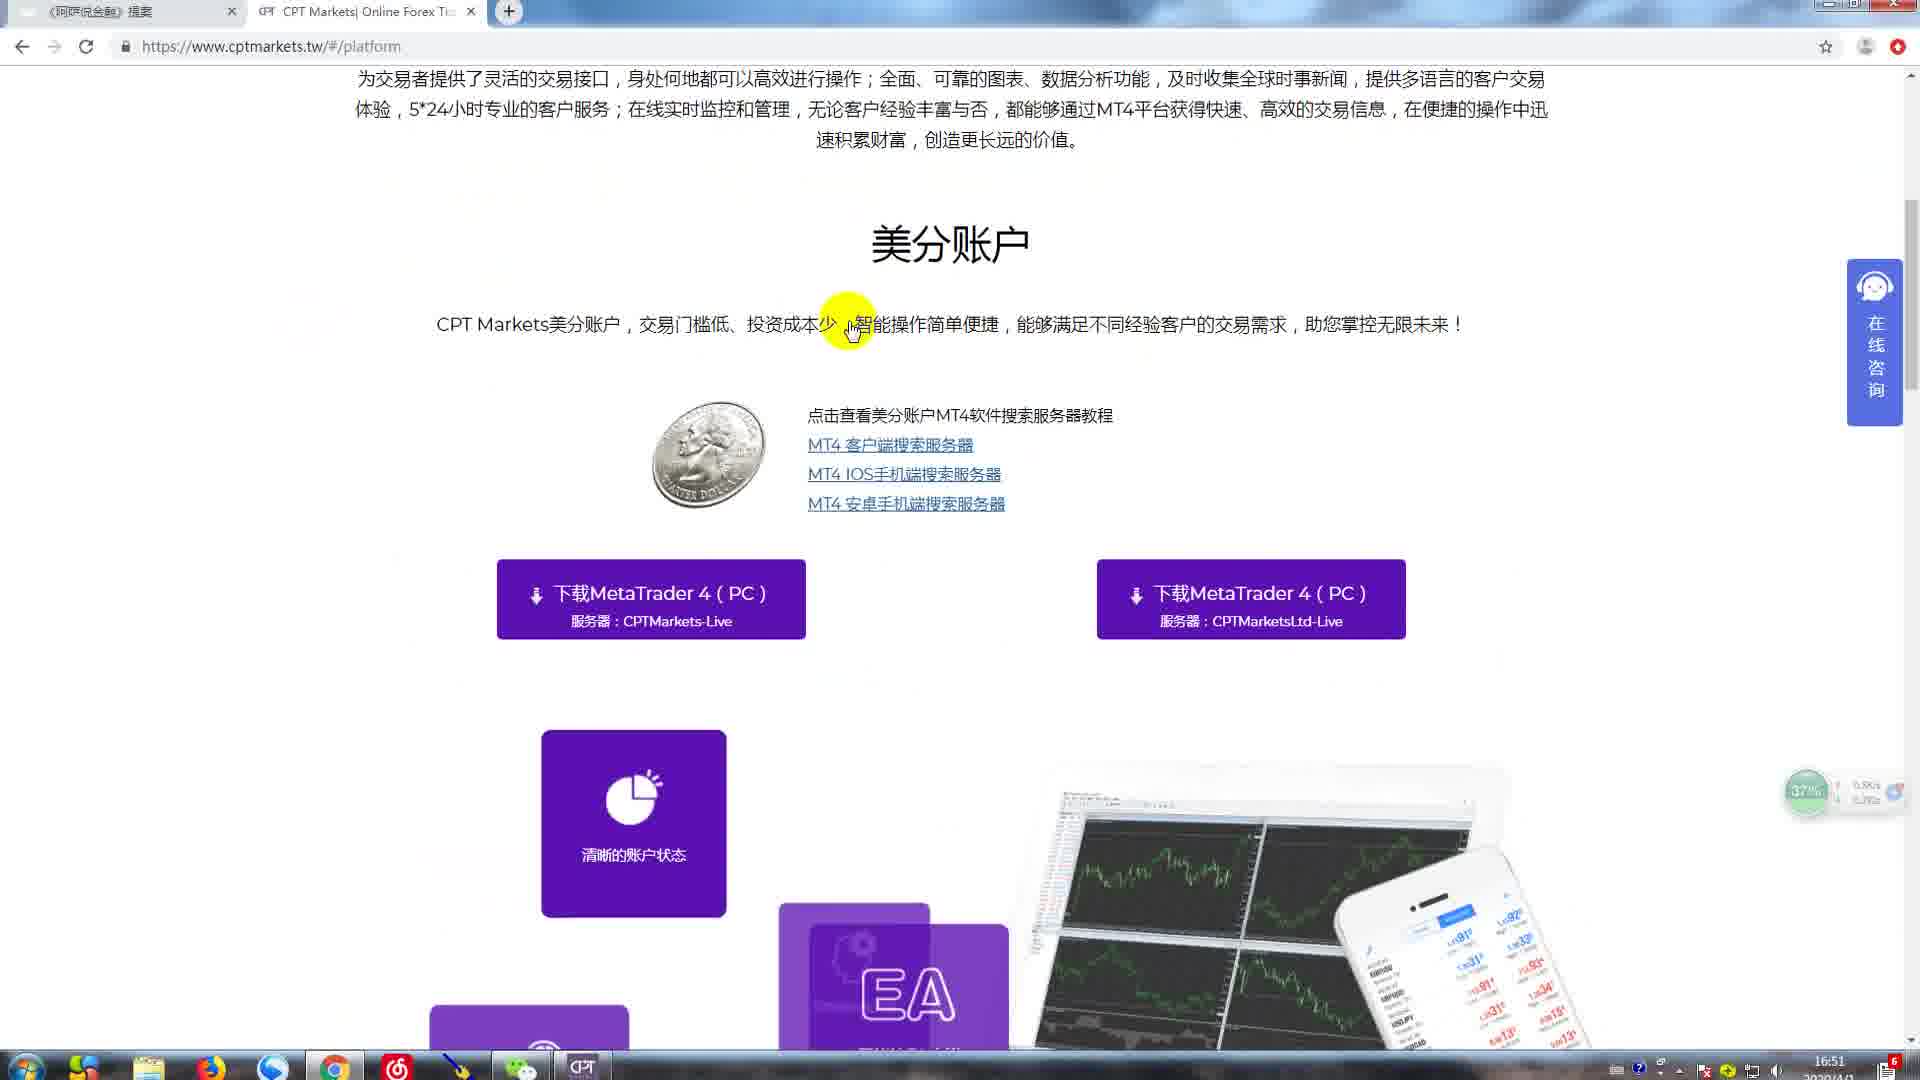1920x1080 pixels.
Task: Focus the address bar showing cptmarkets.tw URL
Action: (960, 46)
